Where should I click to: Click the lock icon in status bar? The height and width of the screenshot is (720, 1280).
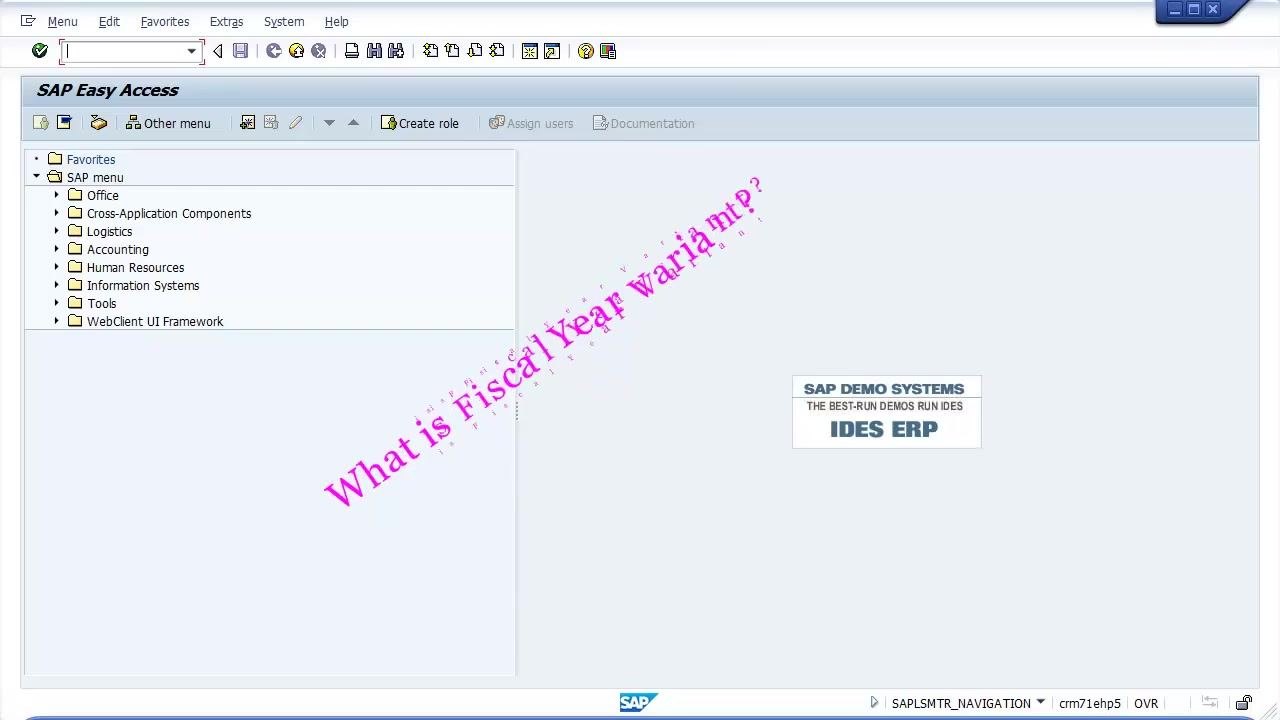coord(1244,703)
